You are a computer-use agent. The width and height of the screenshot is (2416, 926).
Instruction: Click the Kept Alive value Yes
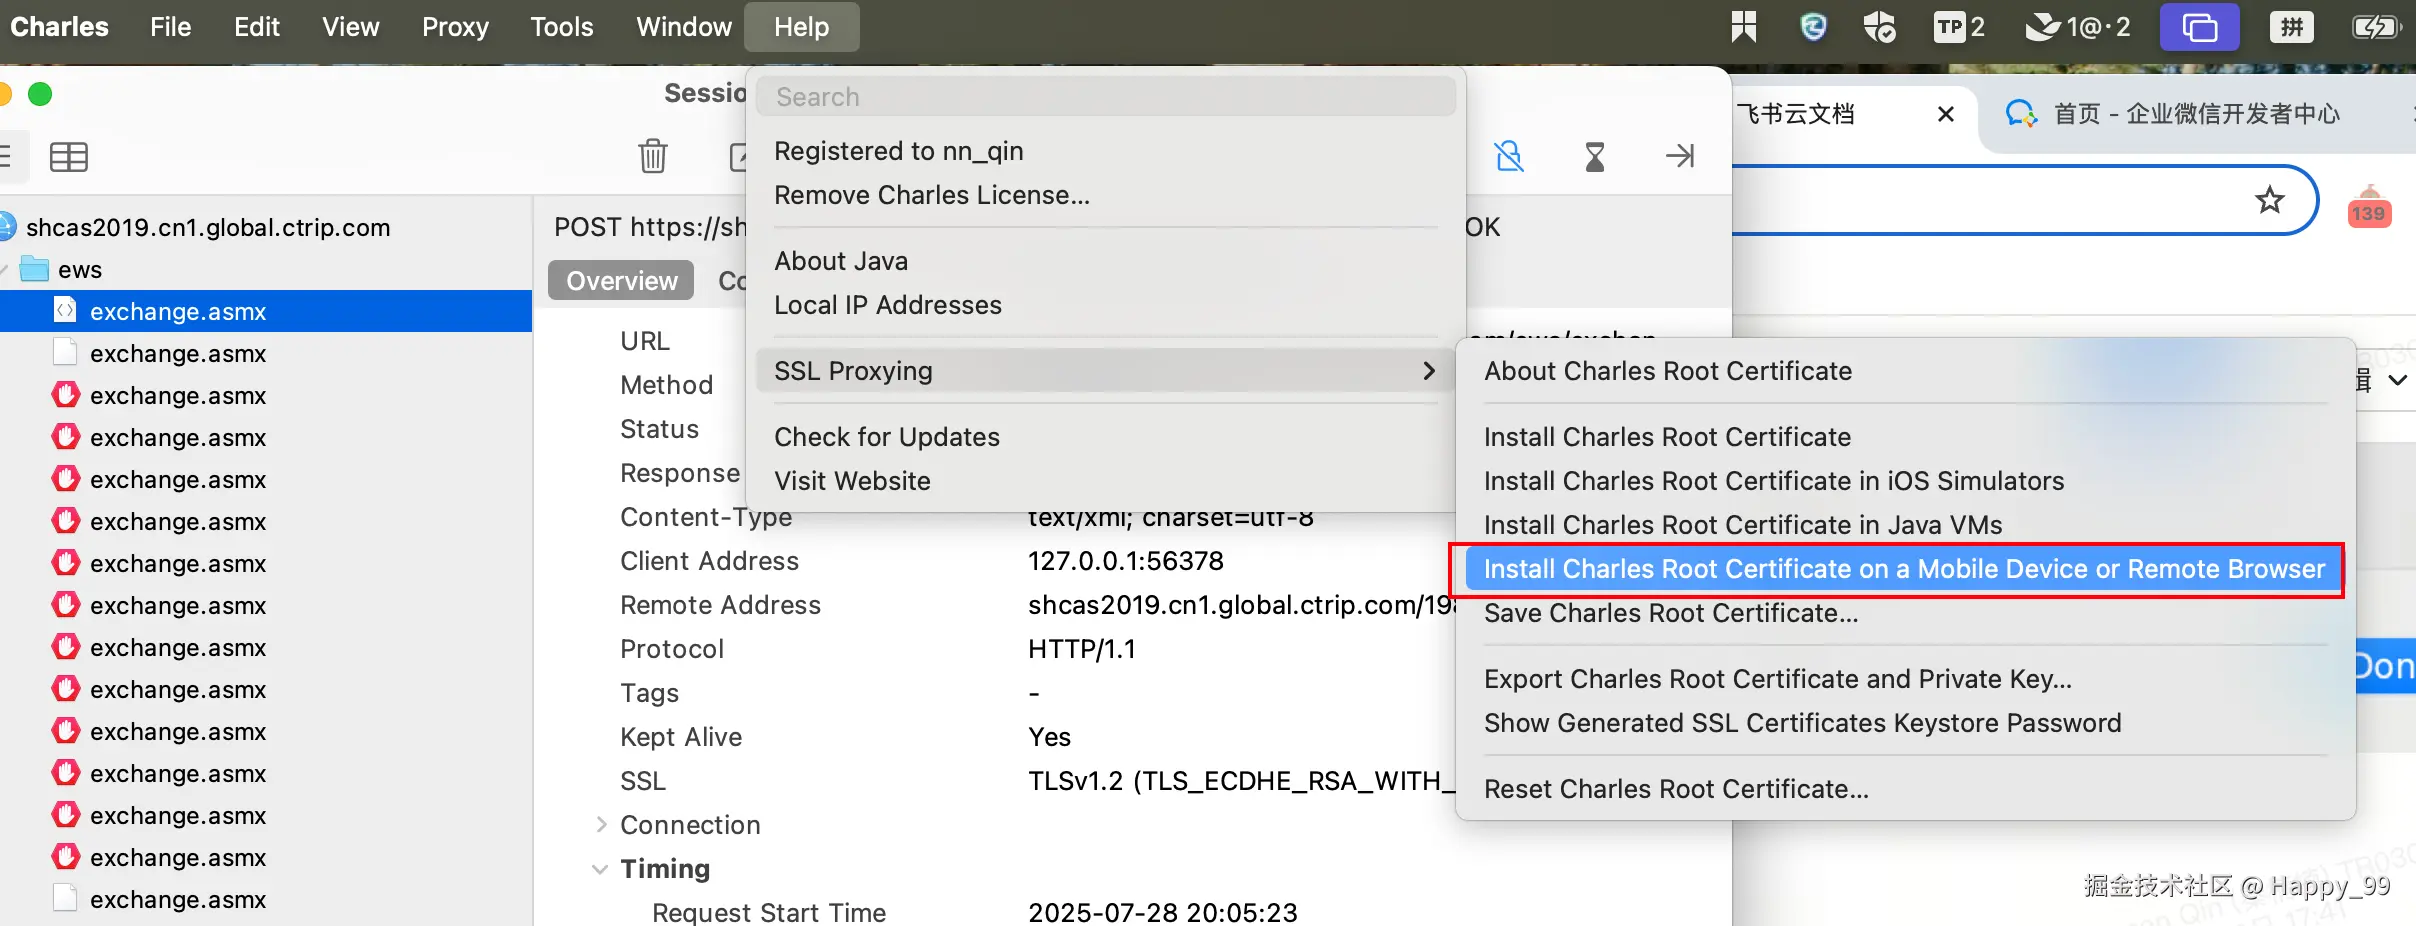click(1050, 737)
